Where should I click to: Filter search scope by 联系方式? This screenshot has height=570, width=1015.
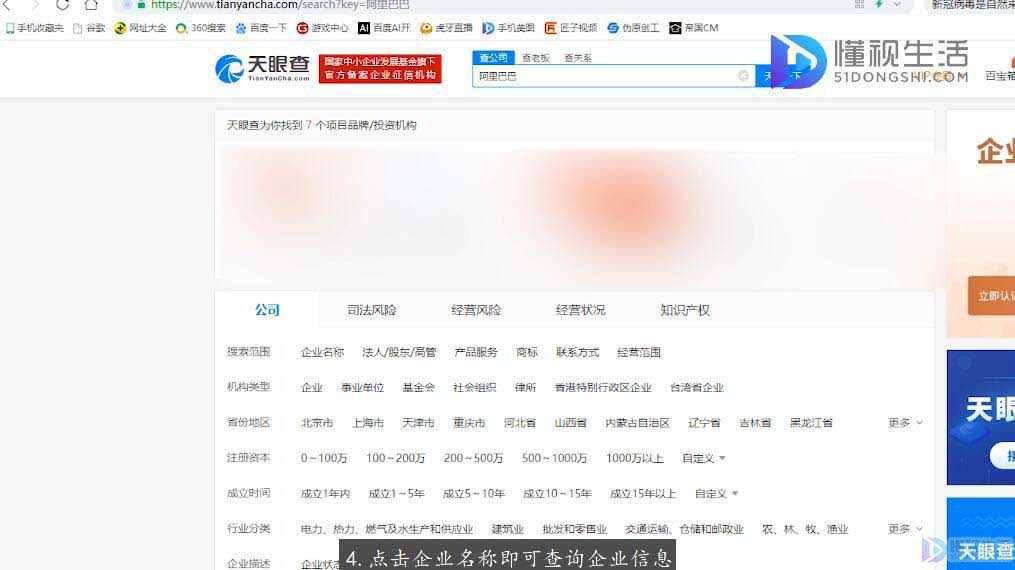click(x=577, y=353)
